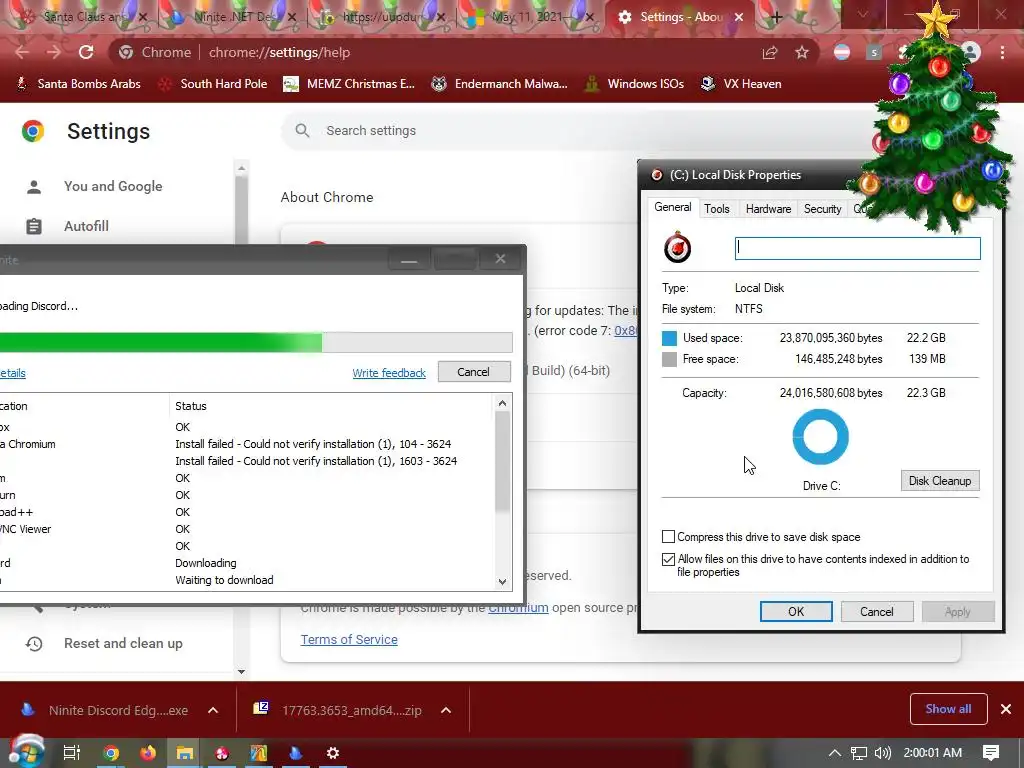Switch to the Hardware tab
The height and width of the screenshot is (768, 1024).
point(768,209)
